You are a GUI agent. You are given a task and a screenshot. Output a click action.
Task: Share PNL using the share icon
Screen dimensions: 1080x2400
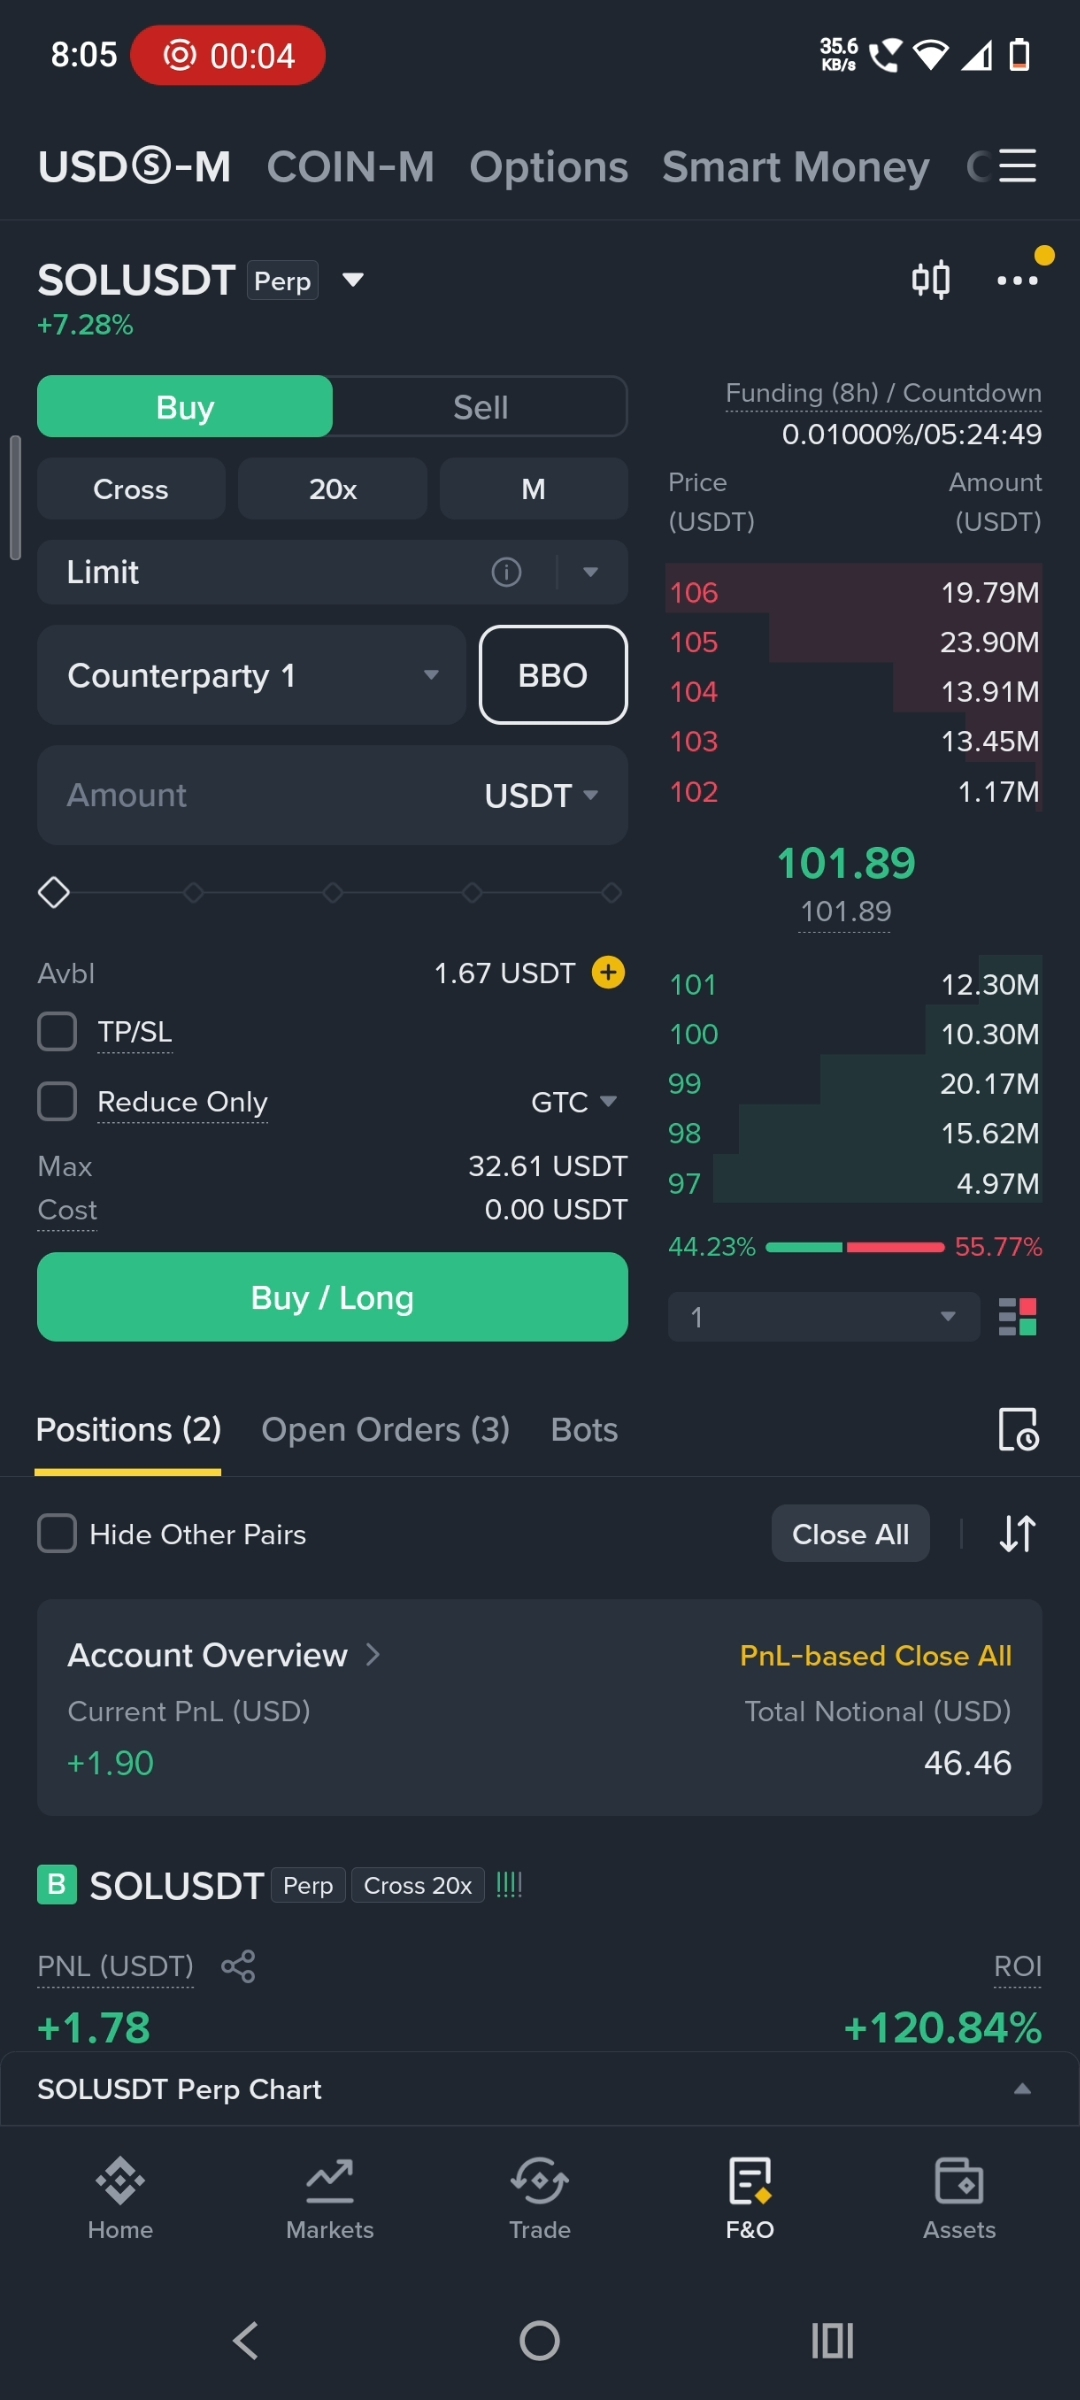pyautogui.click(x=238, y=1966)
